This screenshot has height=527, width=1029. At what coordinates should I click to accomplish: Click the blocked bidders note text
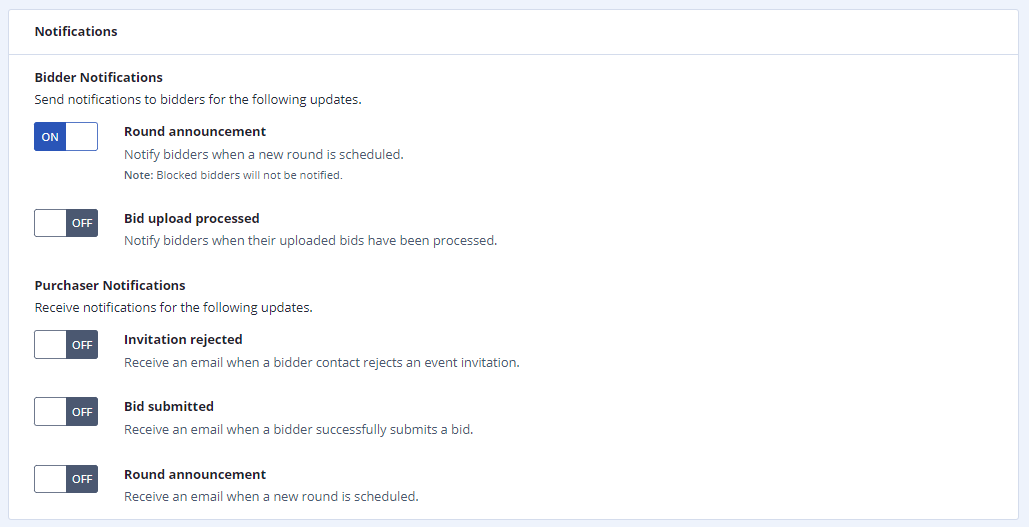(x=233, y=175)
